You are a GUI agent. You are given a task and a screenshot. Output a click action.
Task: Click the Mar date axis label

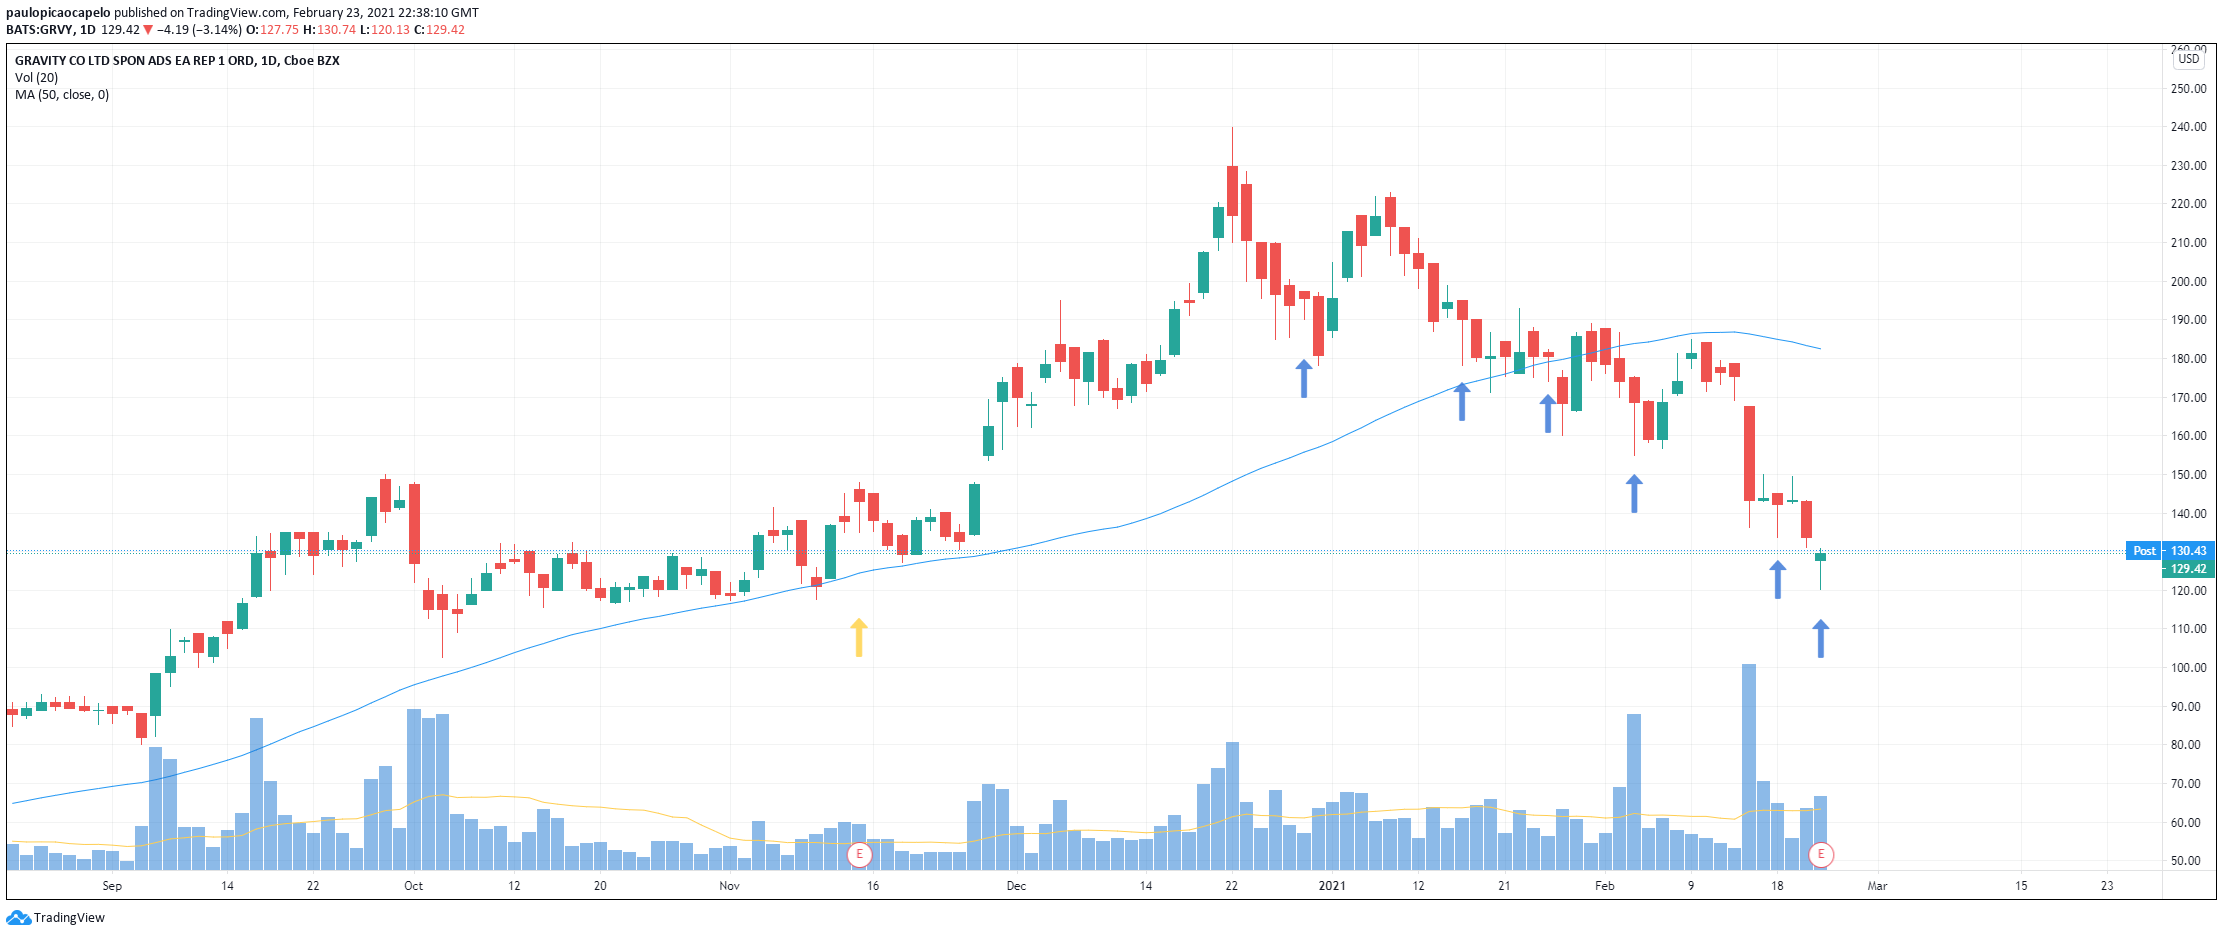coord(1878,886)
